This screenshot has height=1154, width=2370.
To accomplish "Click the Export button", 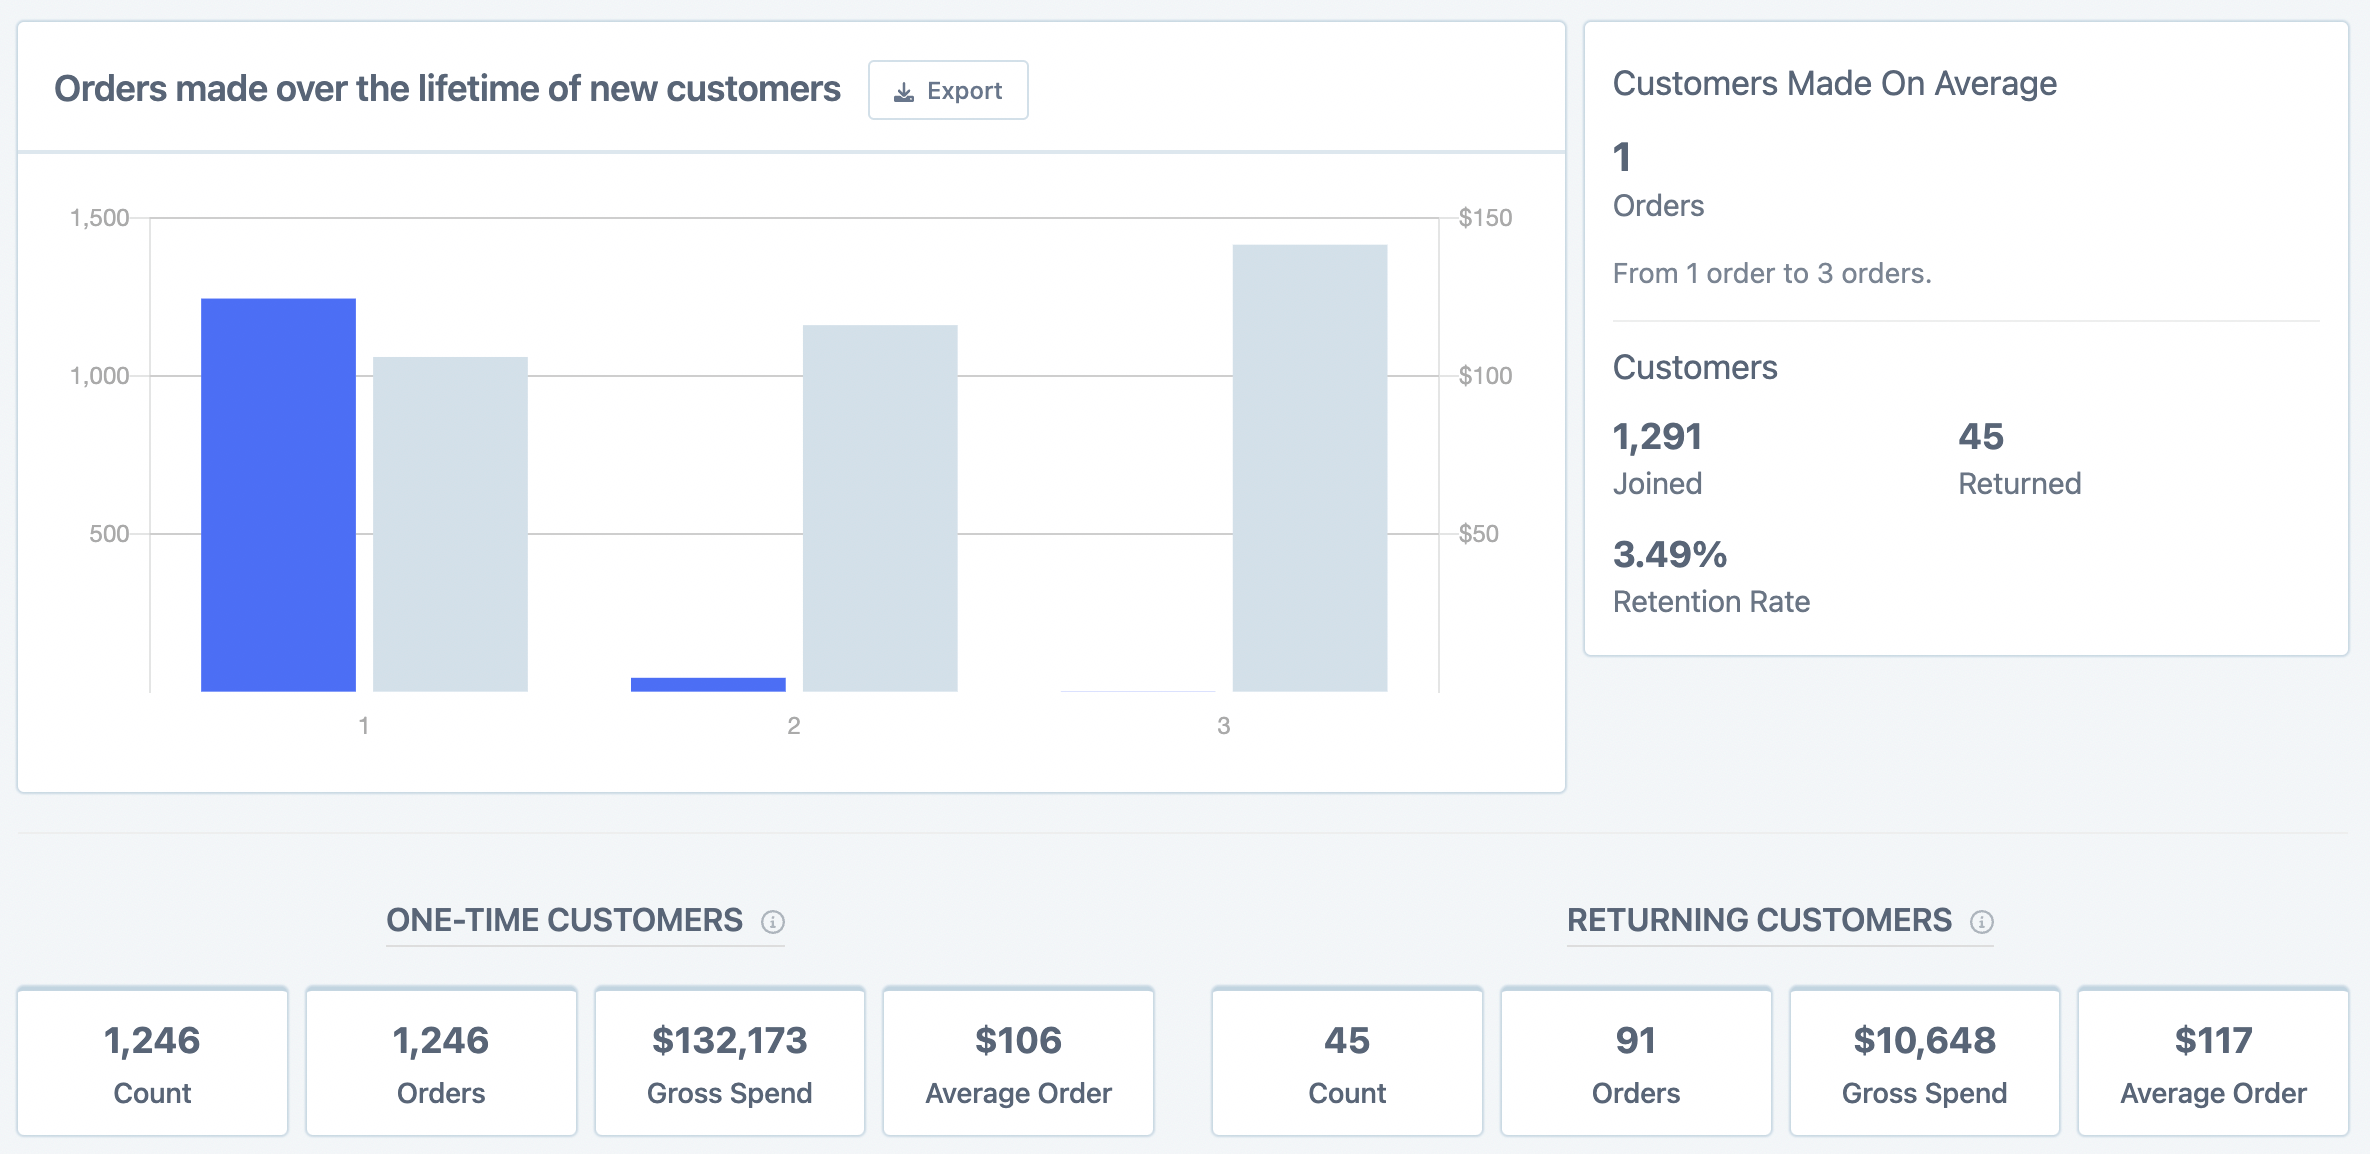I will point(948,90).
